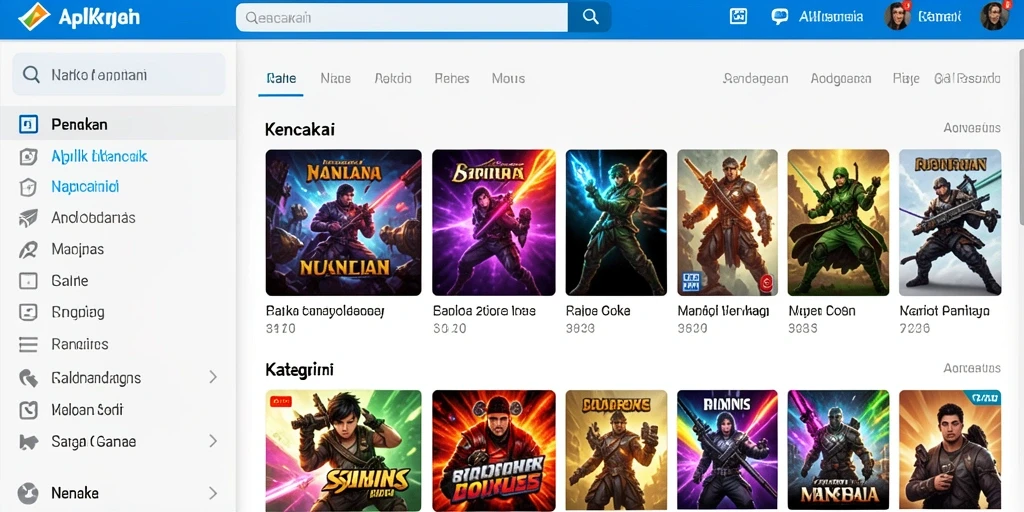Image resolution: width=1024 pixels, height=512 pixels.
Task: Open the last orange category thumbnail
Action: 950,451
